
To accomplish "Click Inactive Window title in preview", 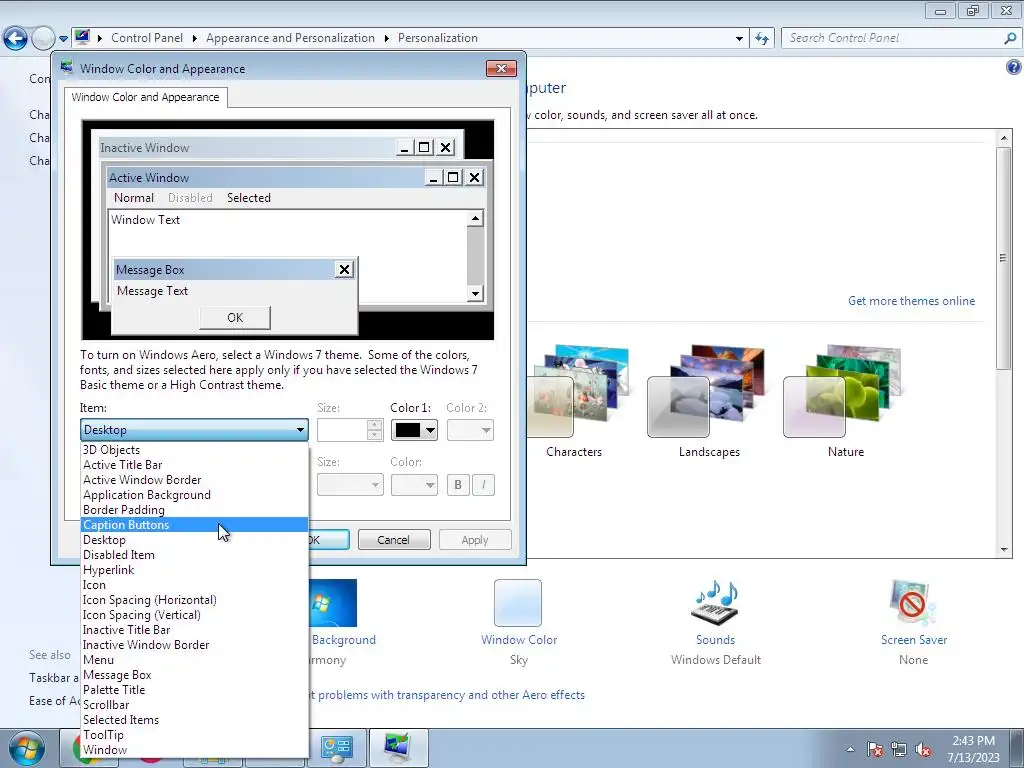I will click(x=144, y=148).
